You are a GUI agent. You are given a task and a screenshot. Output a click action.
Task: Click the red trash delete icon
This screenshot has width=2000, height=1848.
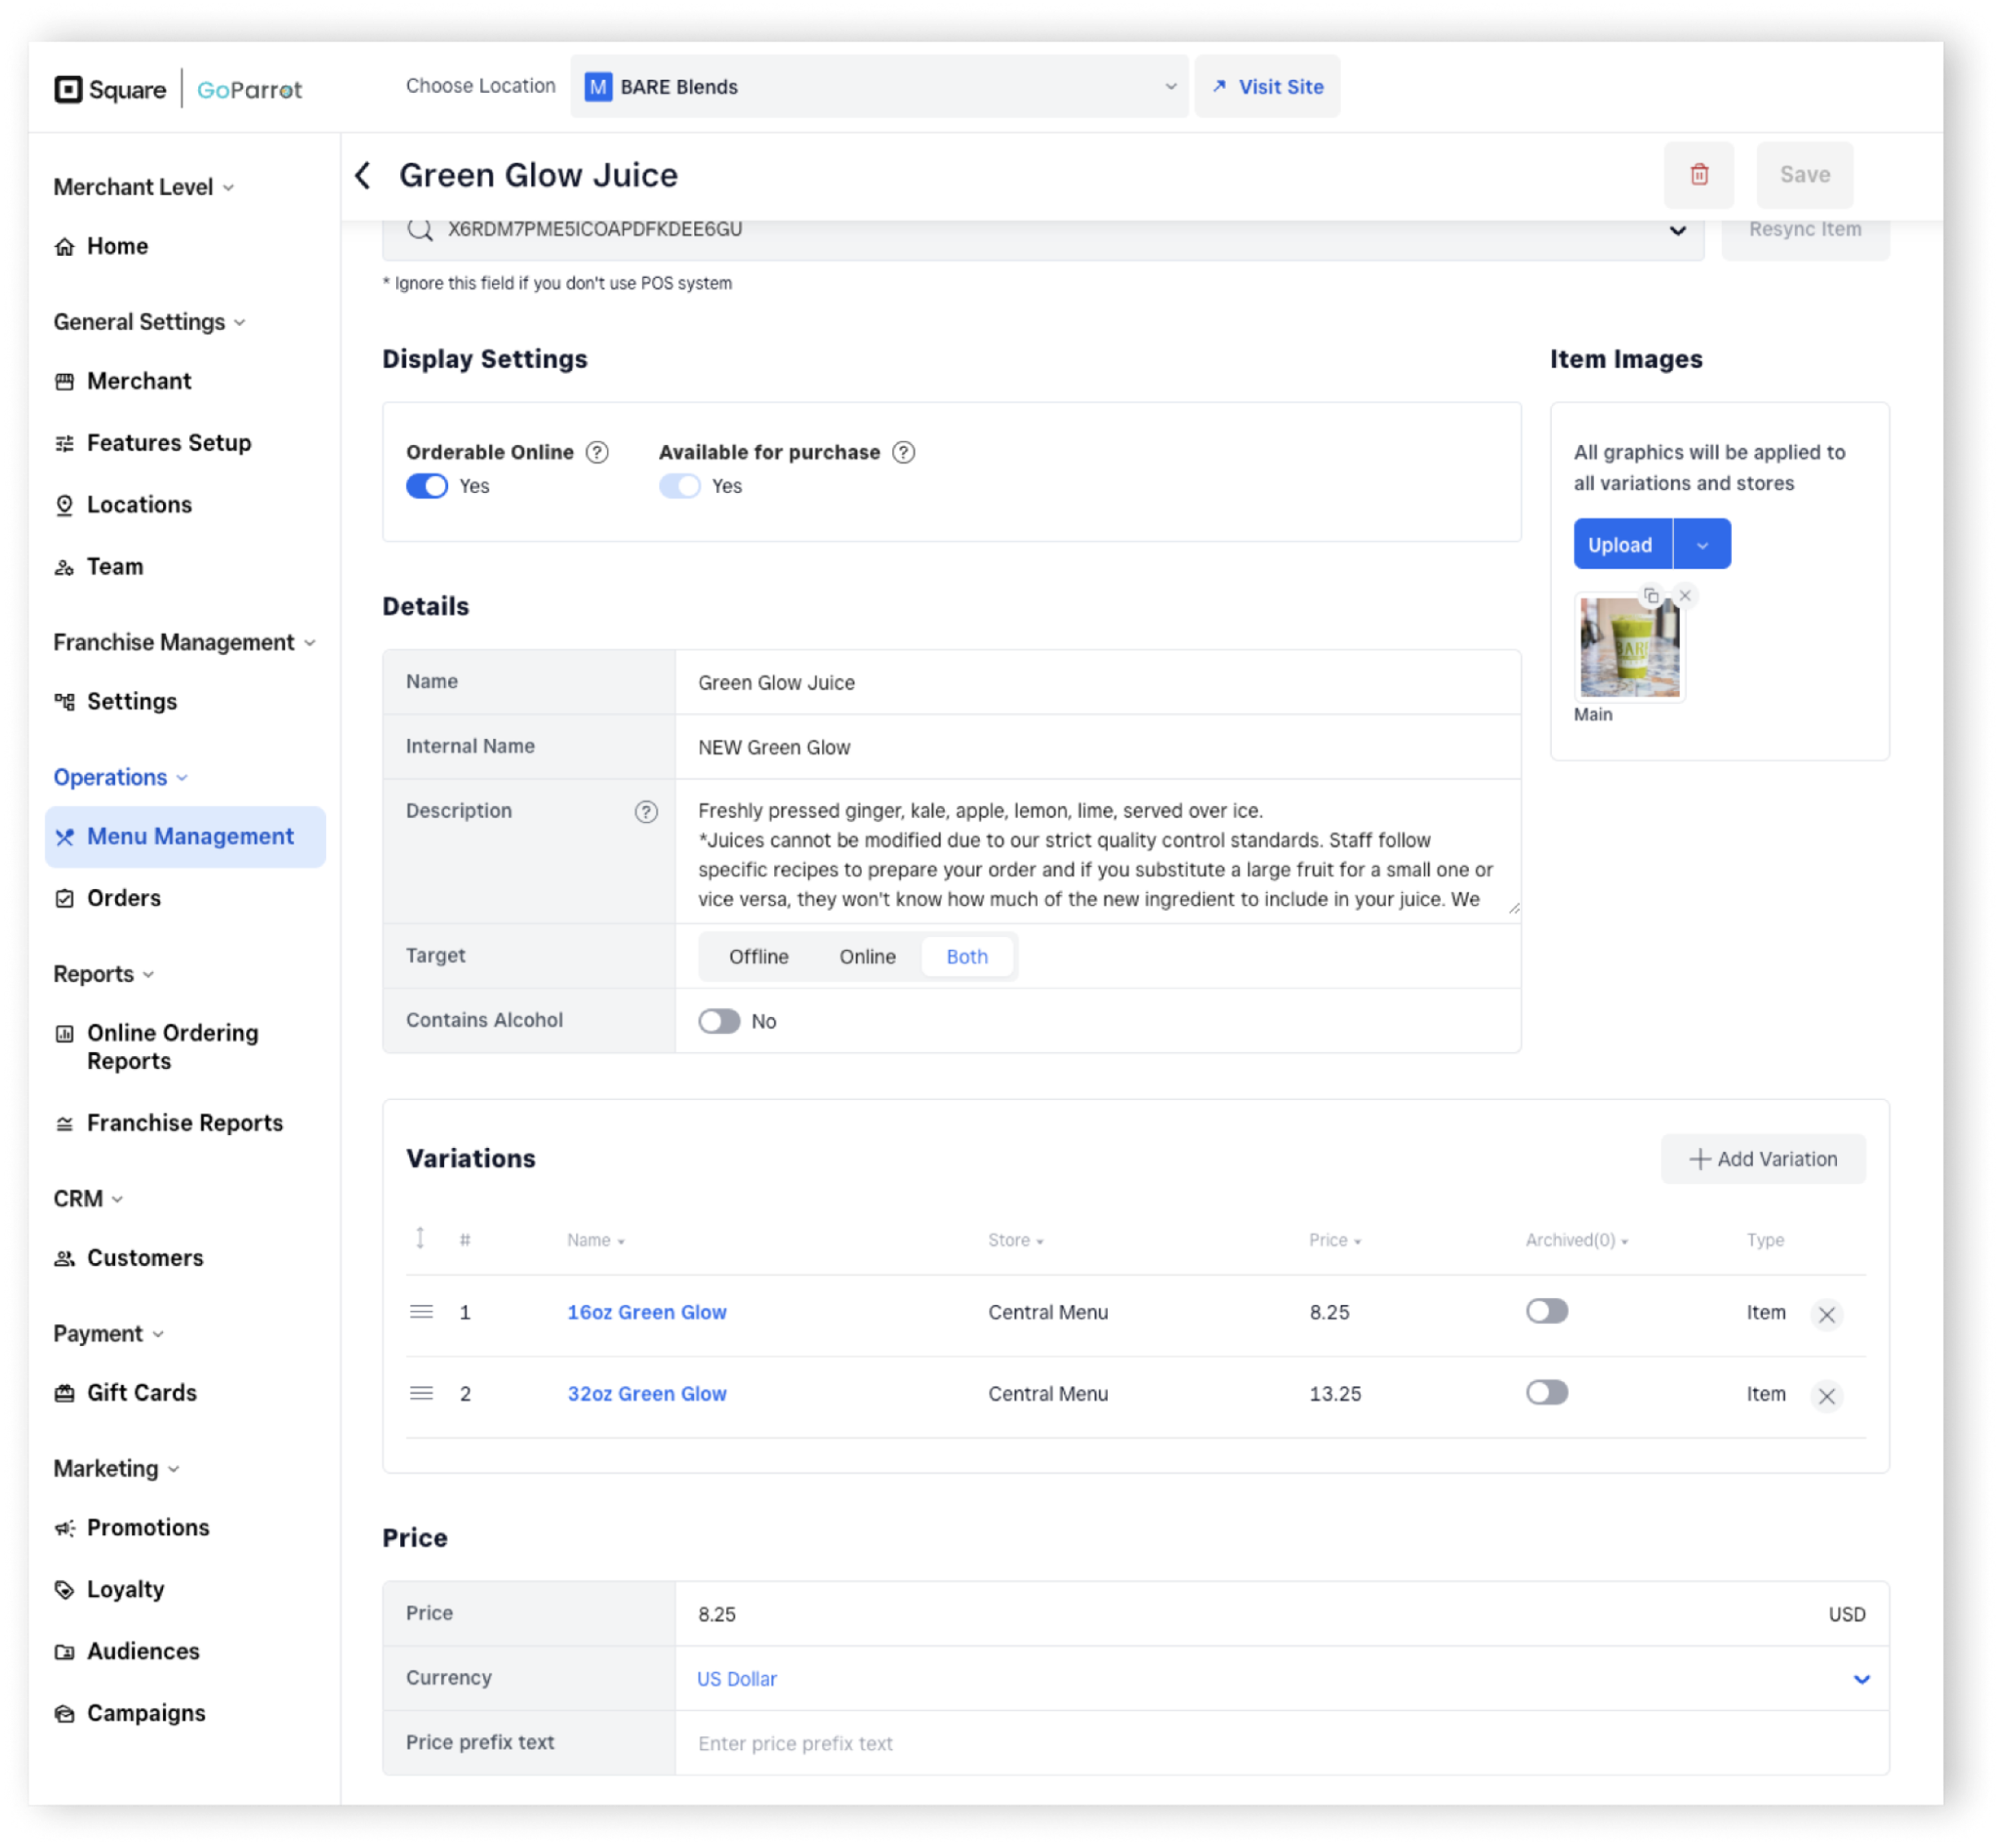(1698, 175)
